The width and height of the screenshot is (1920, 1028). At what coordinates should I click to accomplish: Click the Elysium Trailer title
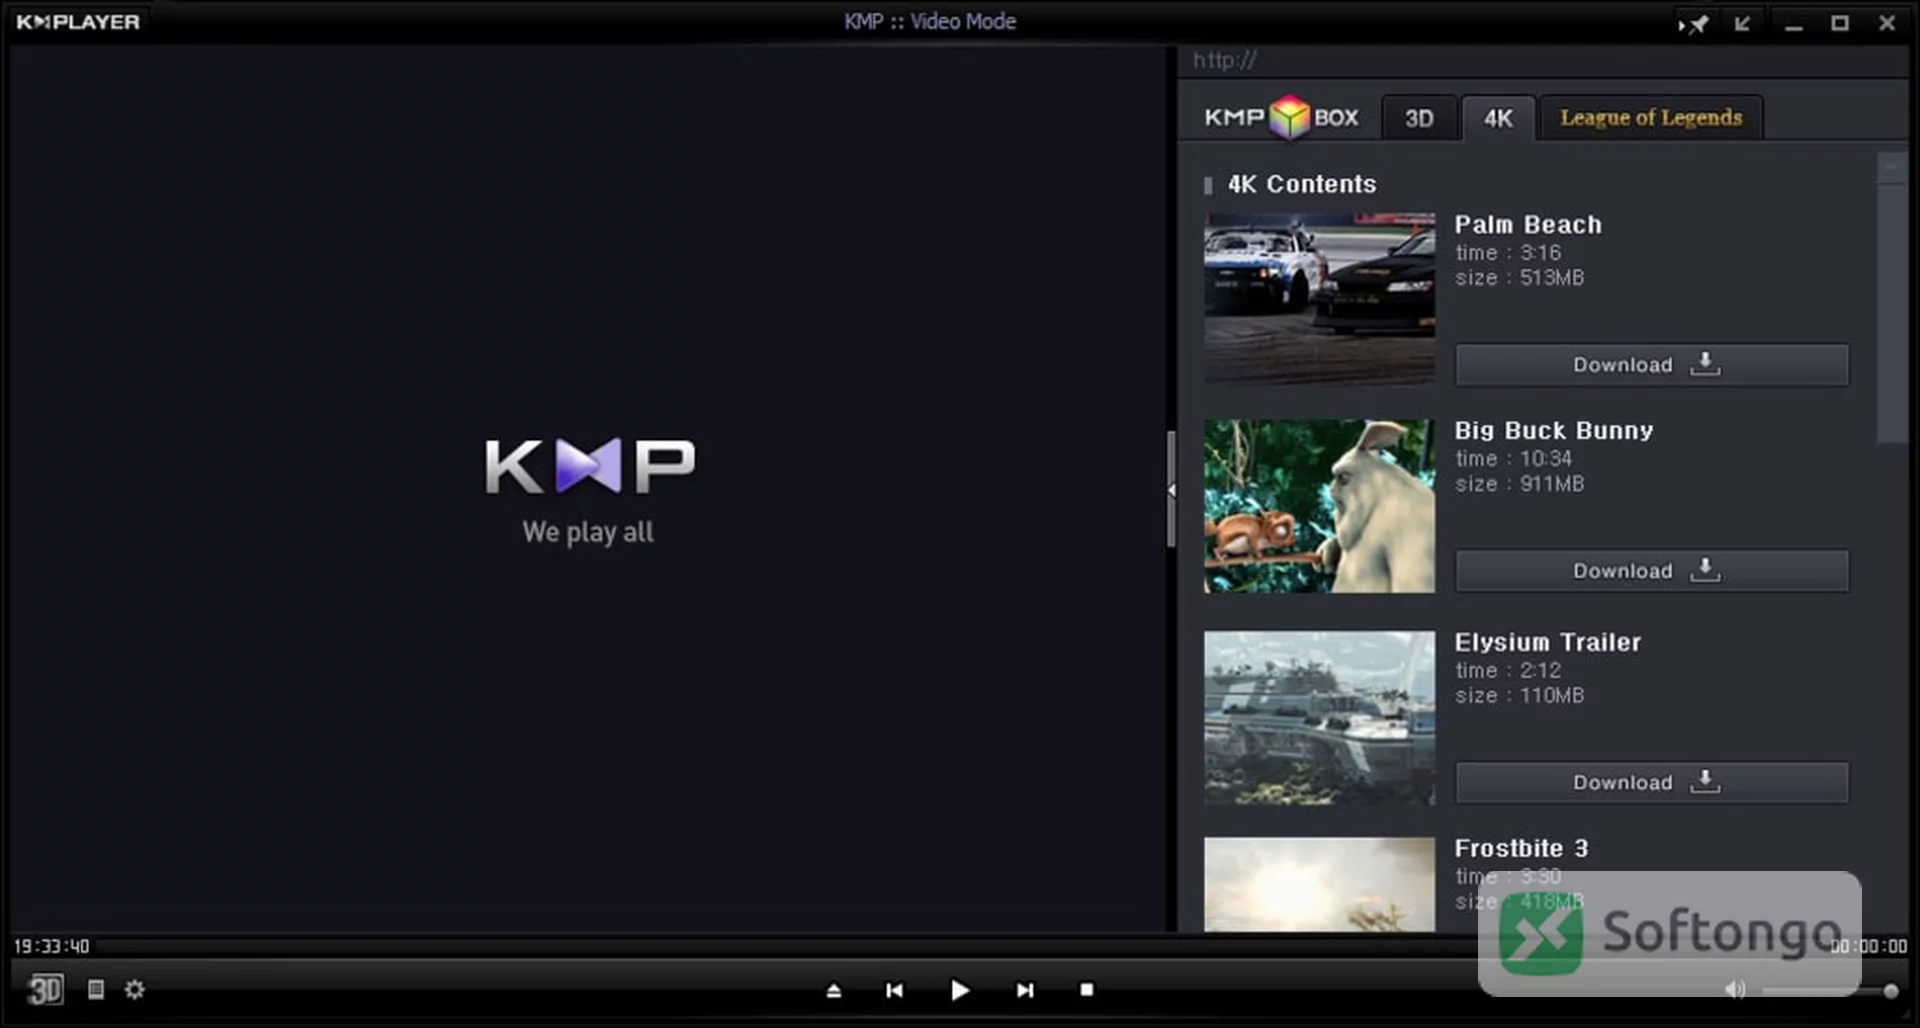click(x=1548, y=643)
